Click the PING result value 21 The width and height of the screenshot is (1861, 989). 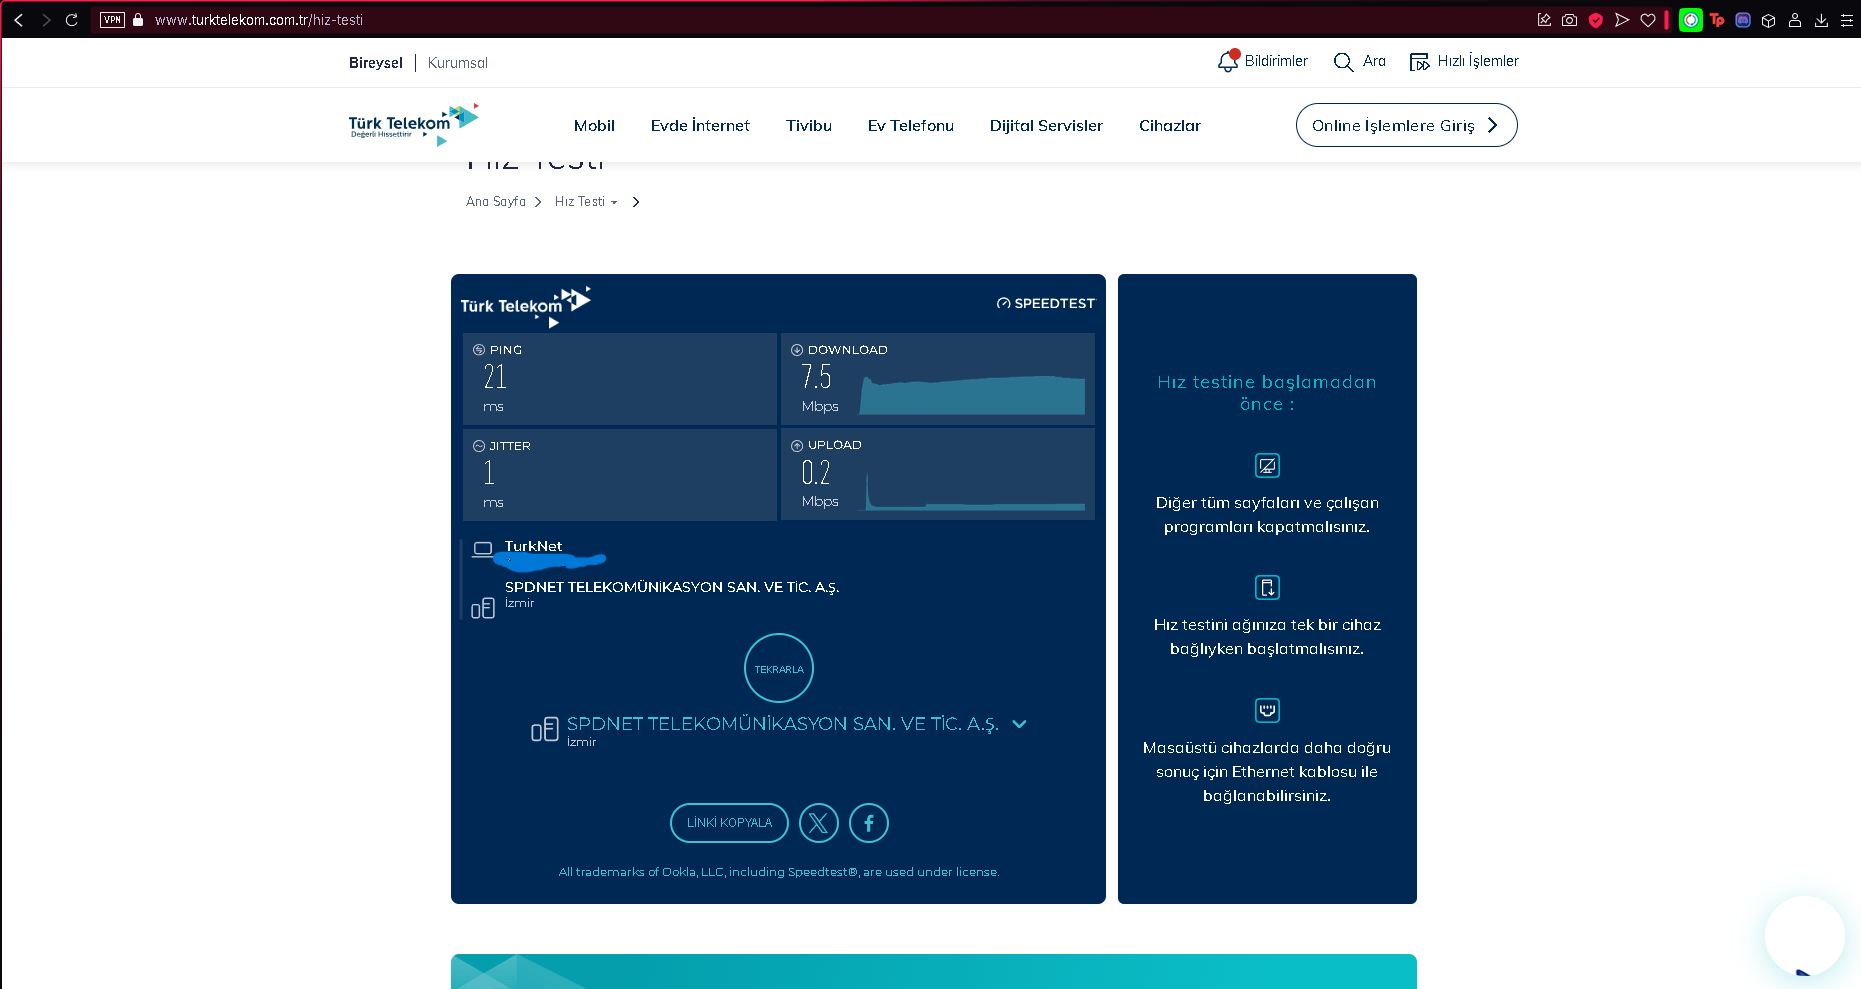tap(495, 377)
